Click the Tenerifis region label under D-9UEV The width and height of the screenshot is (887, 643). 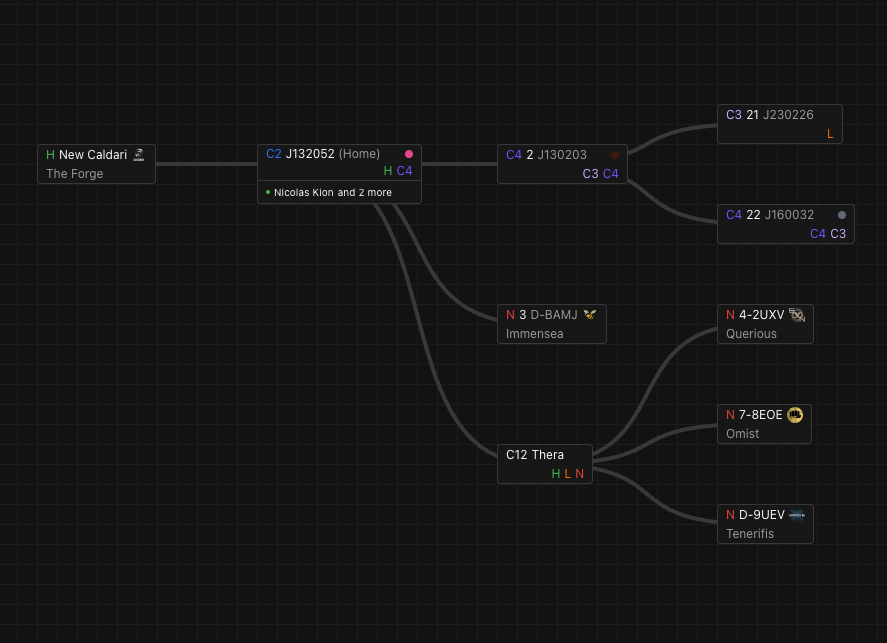tap(750, 533)
